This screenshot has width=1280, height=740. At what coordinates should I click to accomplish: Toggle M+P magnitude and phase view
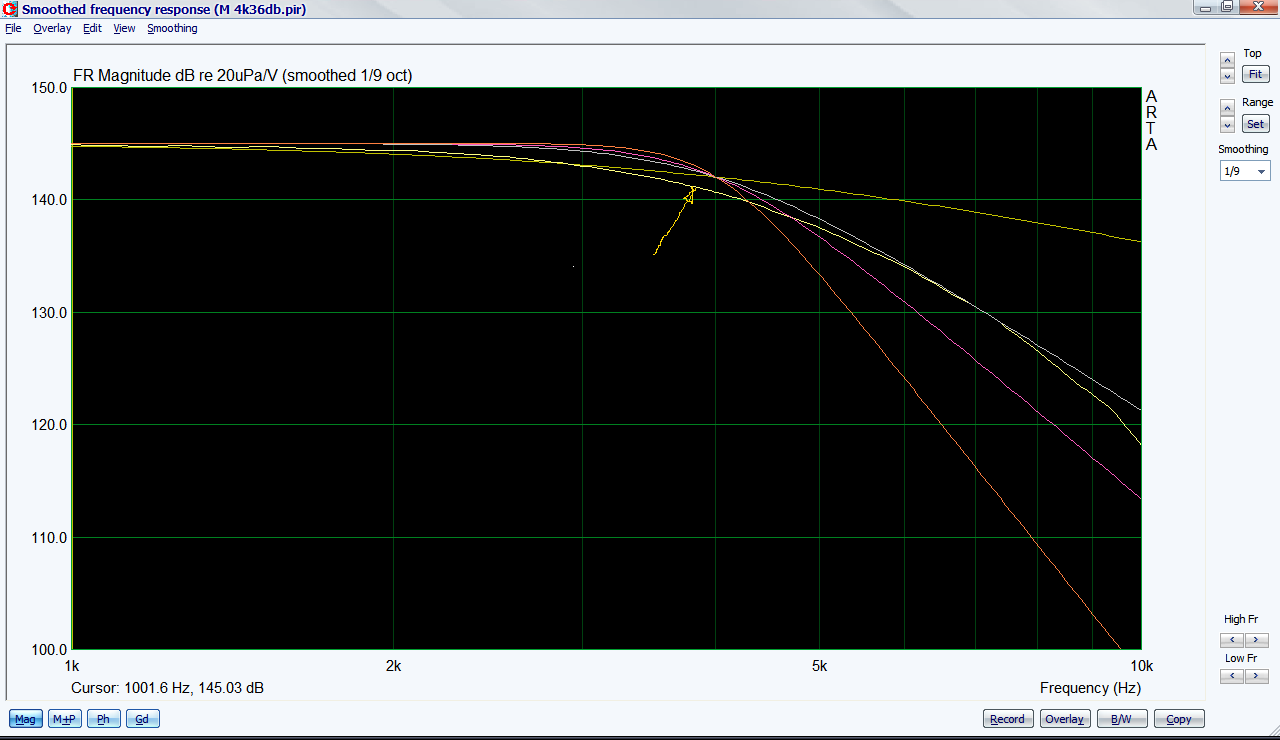click(65, 719)
